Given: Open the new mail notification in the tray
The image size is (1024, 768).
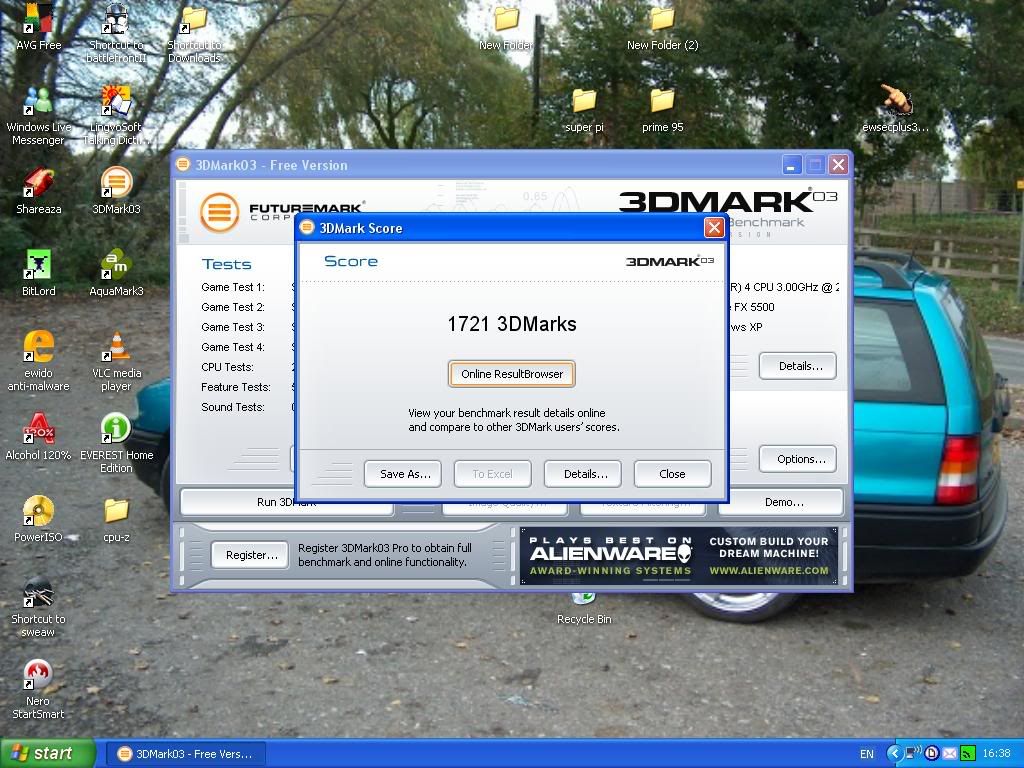Looking at the screenshot, I should pyautogui.click(x=948, y=753).
